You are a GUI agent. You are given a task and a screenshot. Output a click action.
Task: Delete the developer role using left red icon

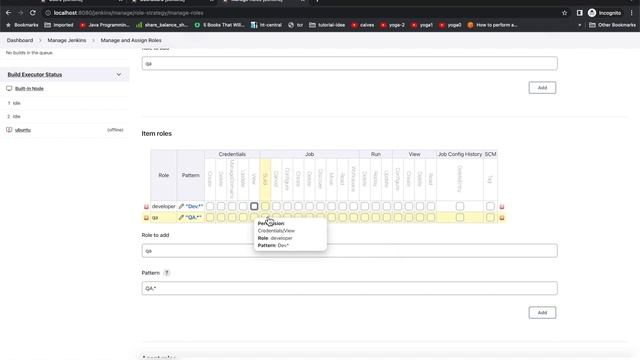pos(146,207)
